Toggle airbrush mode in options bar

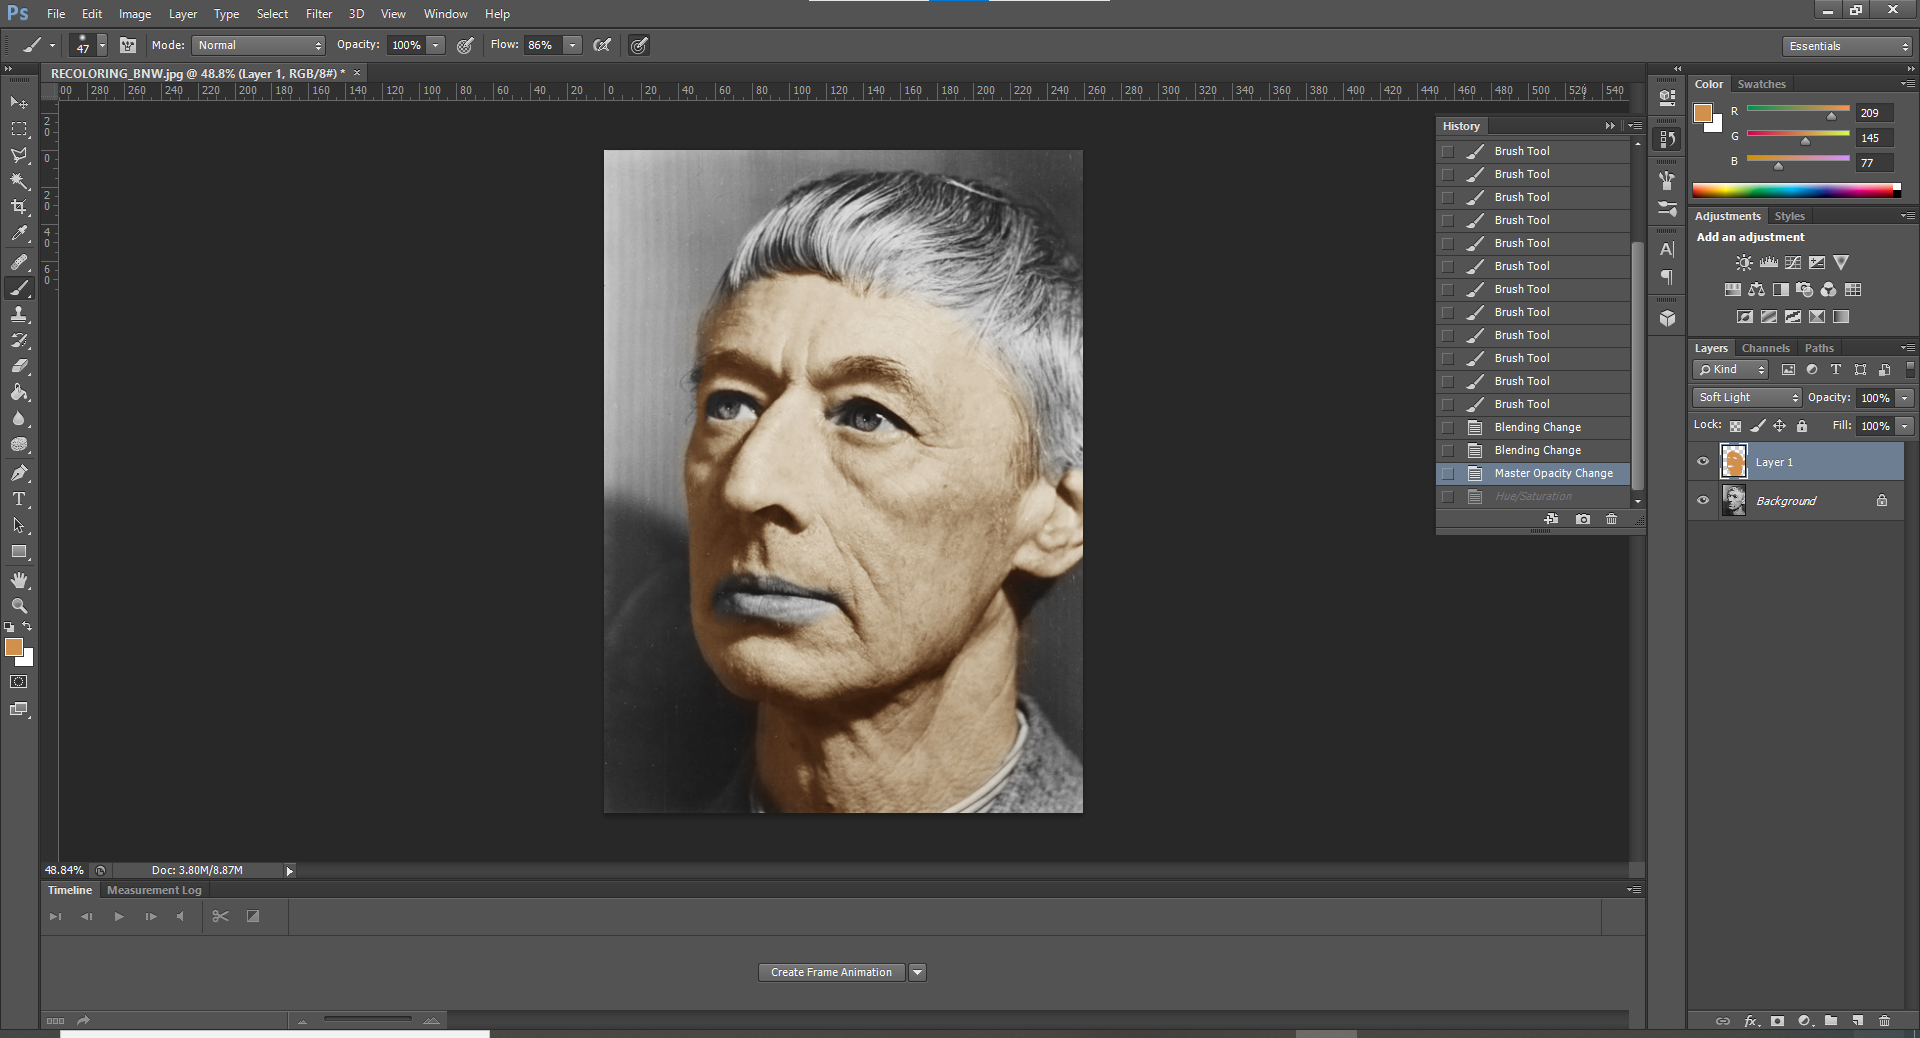(602, 45)
